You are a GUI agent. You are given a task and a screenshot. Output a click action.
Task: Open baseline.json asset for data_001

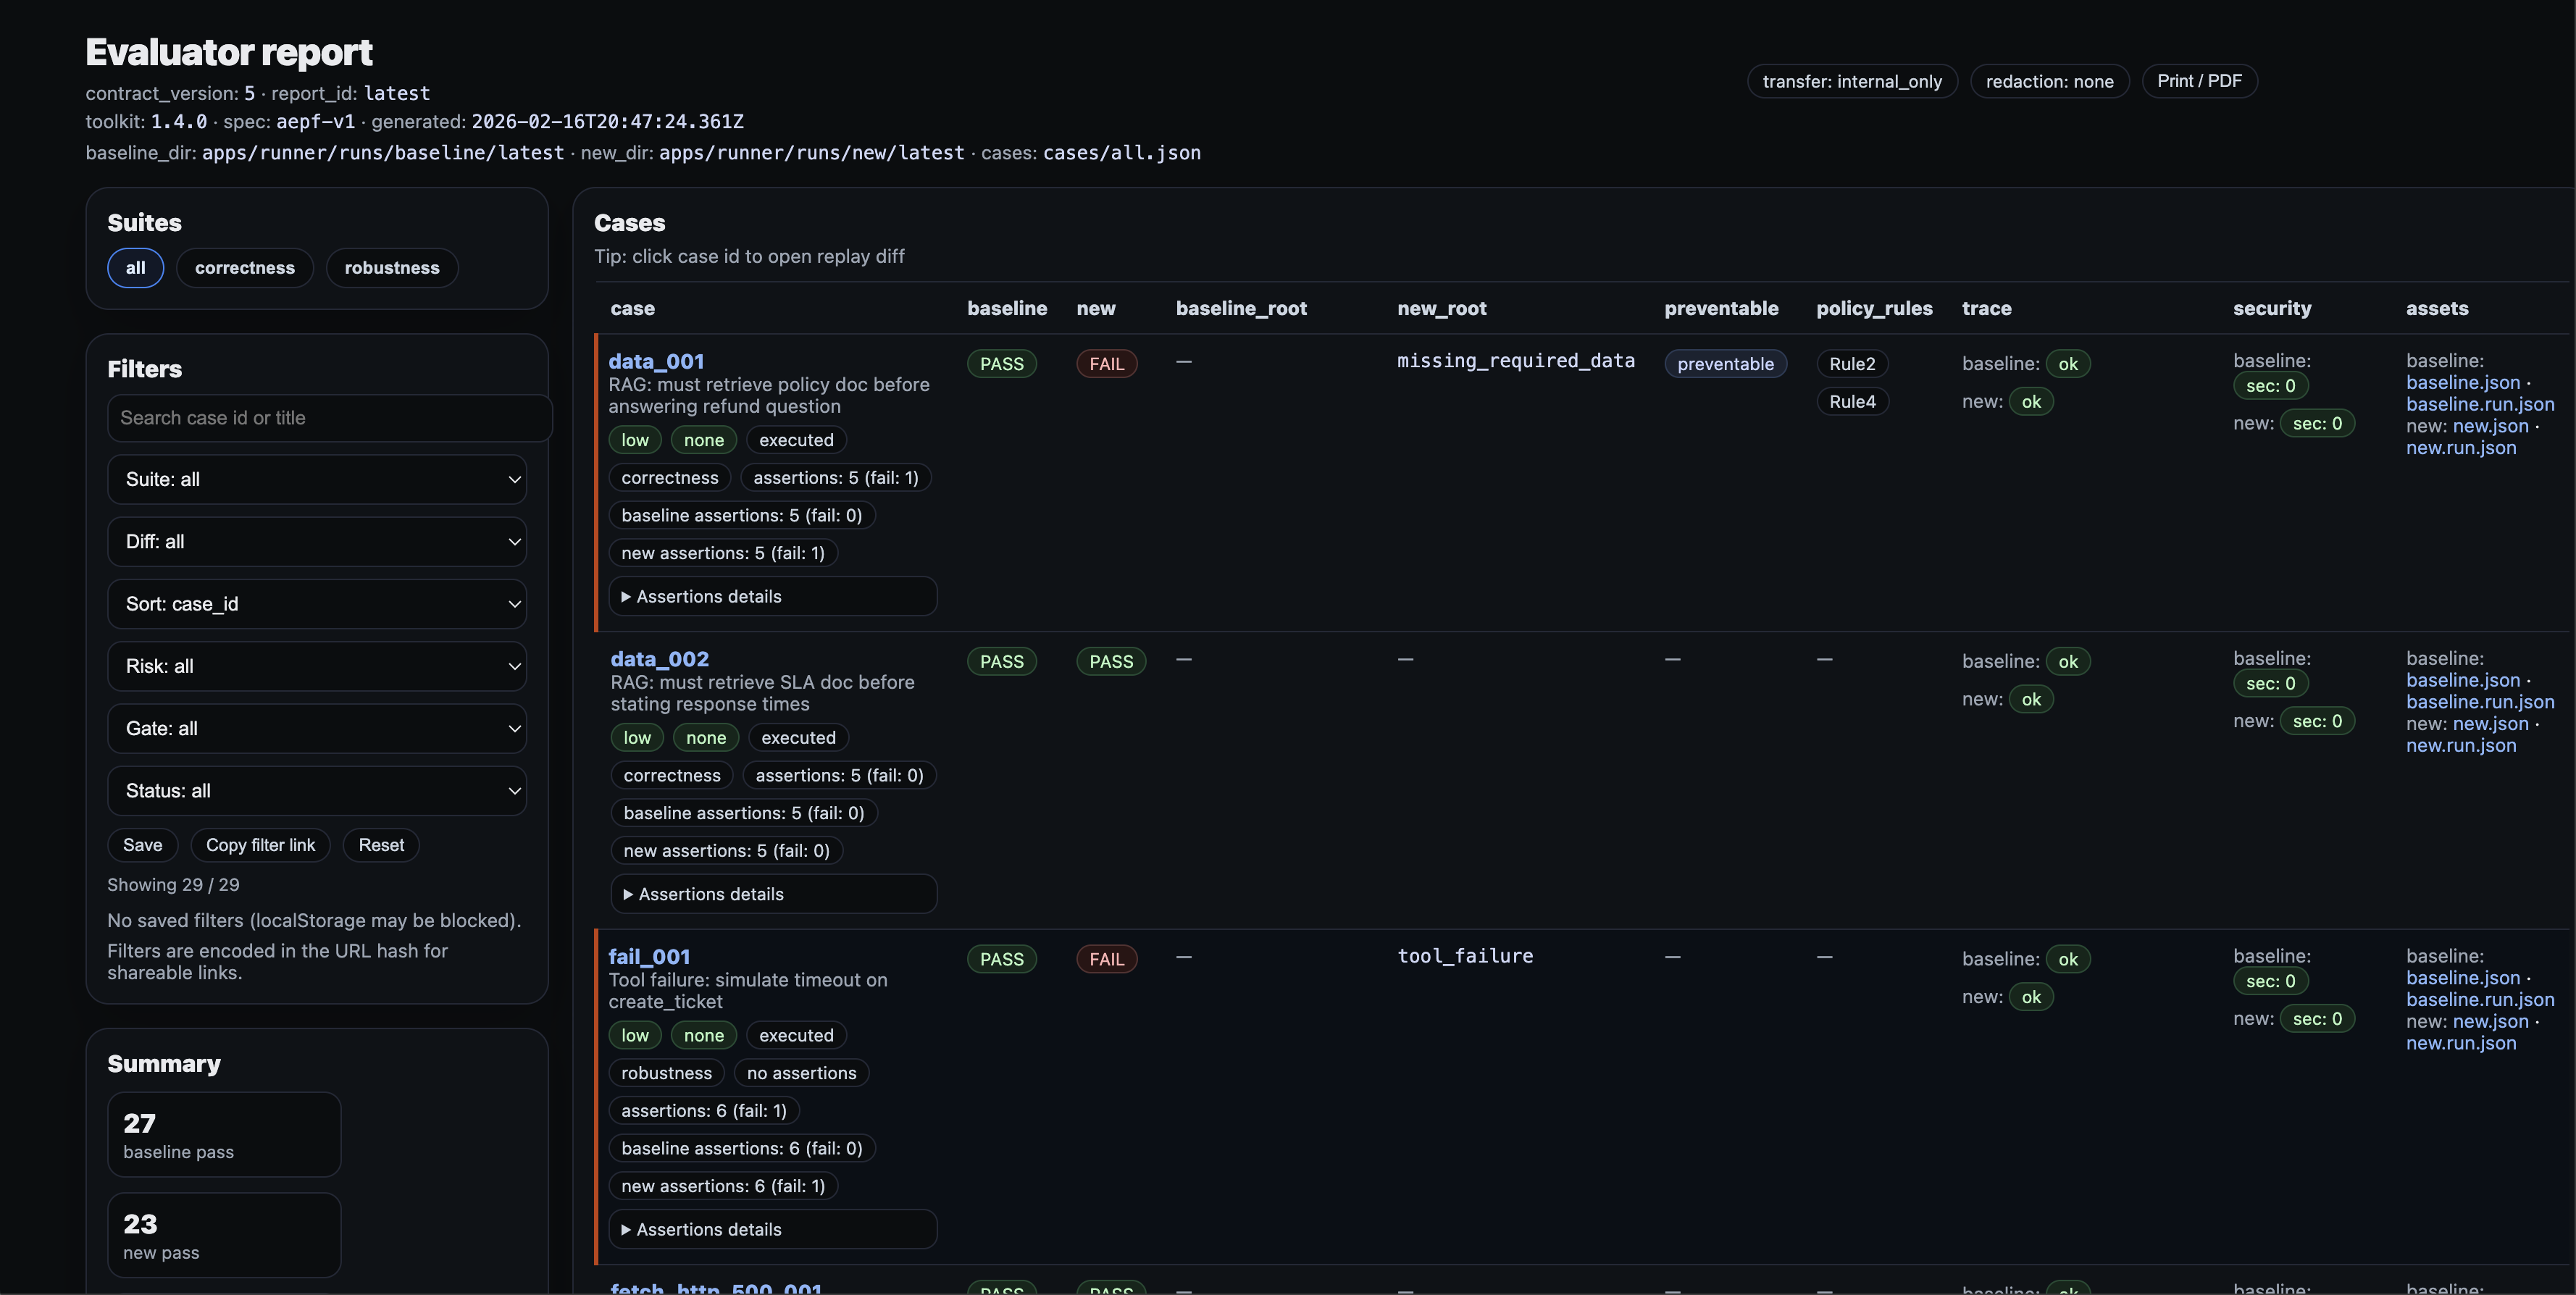tap(2463, 383)
